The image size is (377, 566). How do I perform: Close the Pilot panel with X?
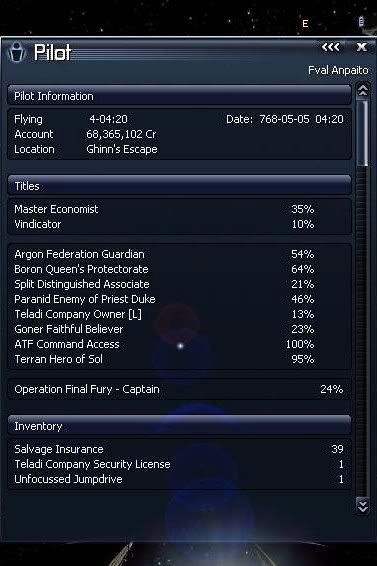click(x=361, y=47)
